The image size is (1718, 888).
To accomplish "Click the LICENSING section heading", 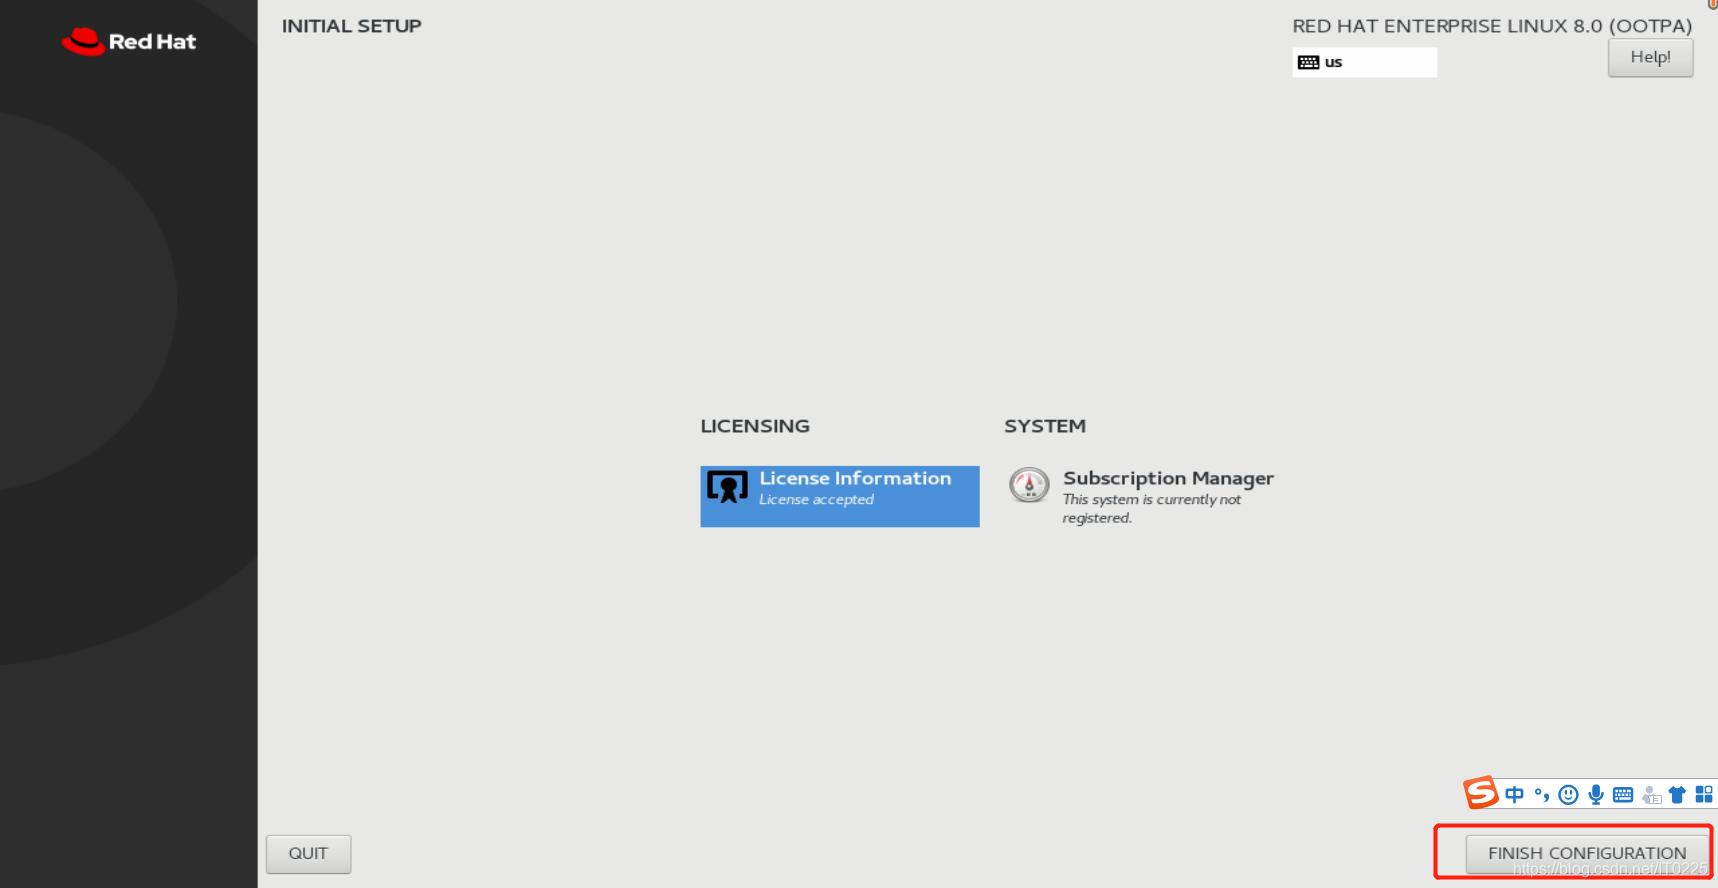I will click(755, 426).
